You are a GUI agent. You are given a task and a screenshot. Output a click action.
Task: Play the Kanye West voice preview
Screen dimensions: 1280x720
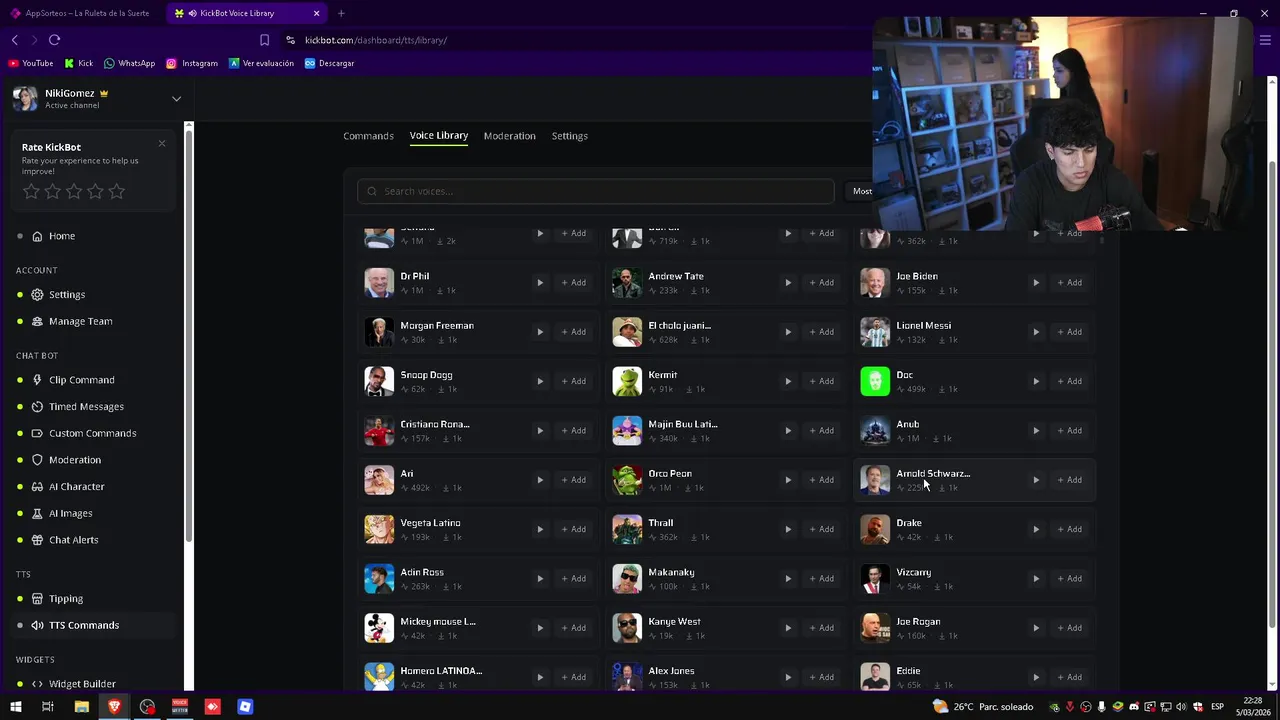click(x=788, y=628)
